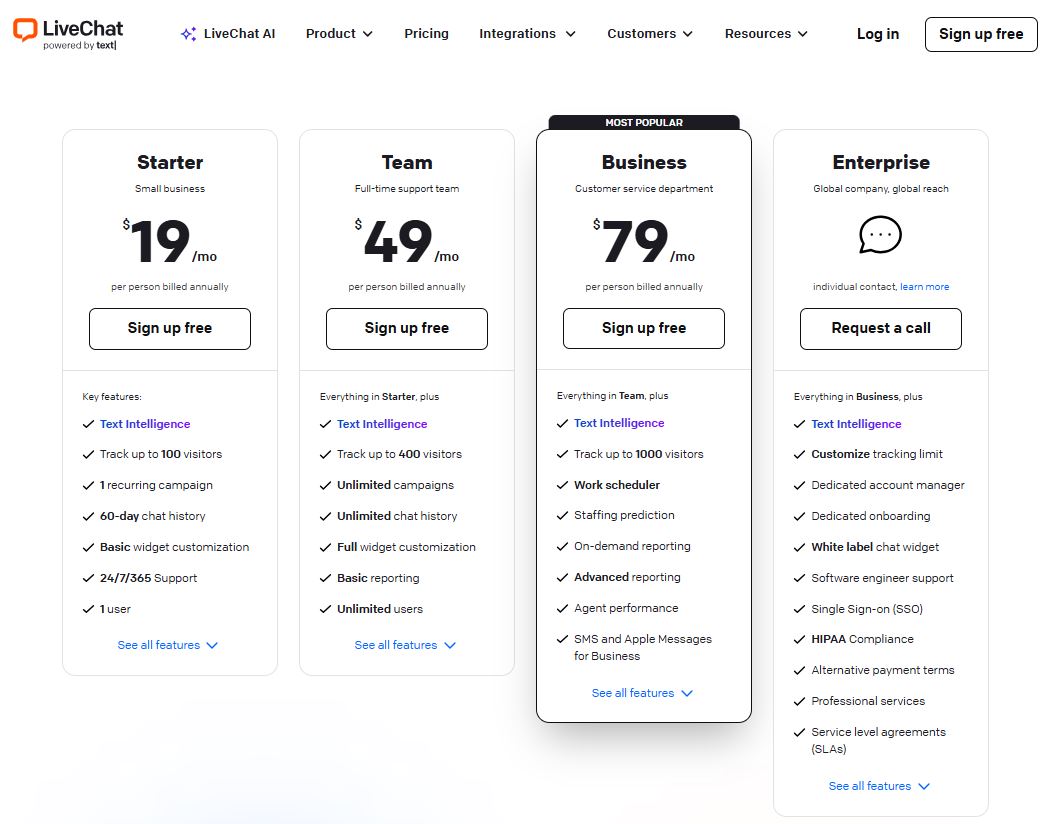Click the Log in link

(x=877, y=34)
